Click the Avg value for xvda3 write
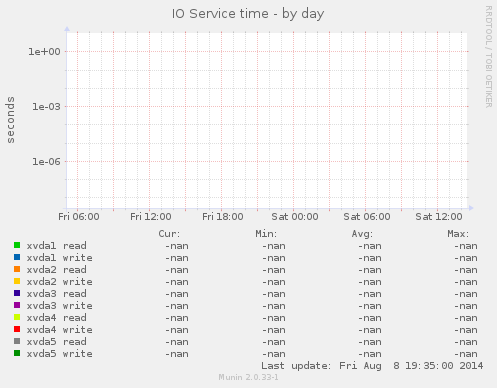 pos(370,306)
